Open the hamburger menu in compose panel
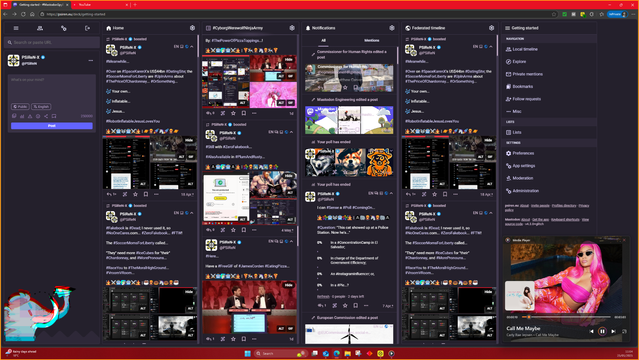The image size is (639, 360). (x=16, y=28)
